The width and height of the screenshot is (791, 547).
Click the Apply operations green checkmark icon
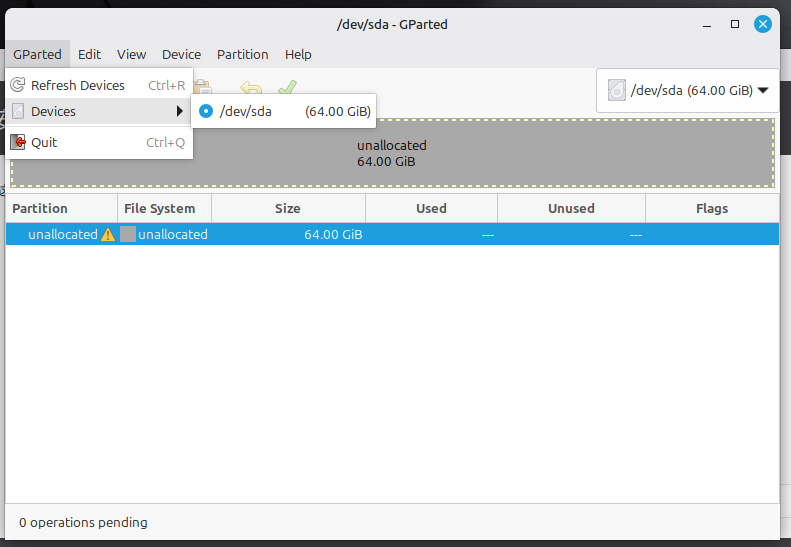(287, 89)
